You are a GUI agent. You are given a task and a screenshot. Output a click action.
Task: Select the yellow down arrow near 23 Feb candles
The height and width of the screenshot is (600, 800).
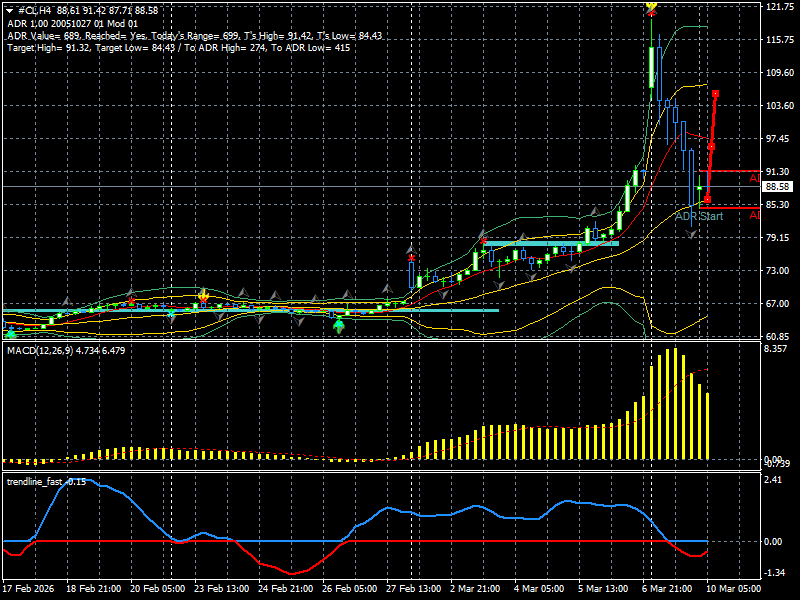pos(204,294)
